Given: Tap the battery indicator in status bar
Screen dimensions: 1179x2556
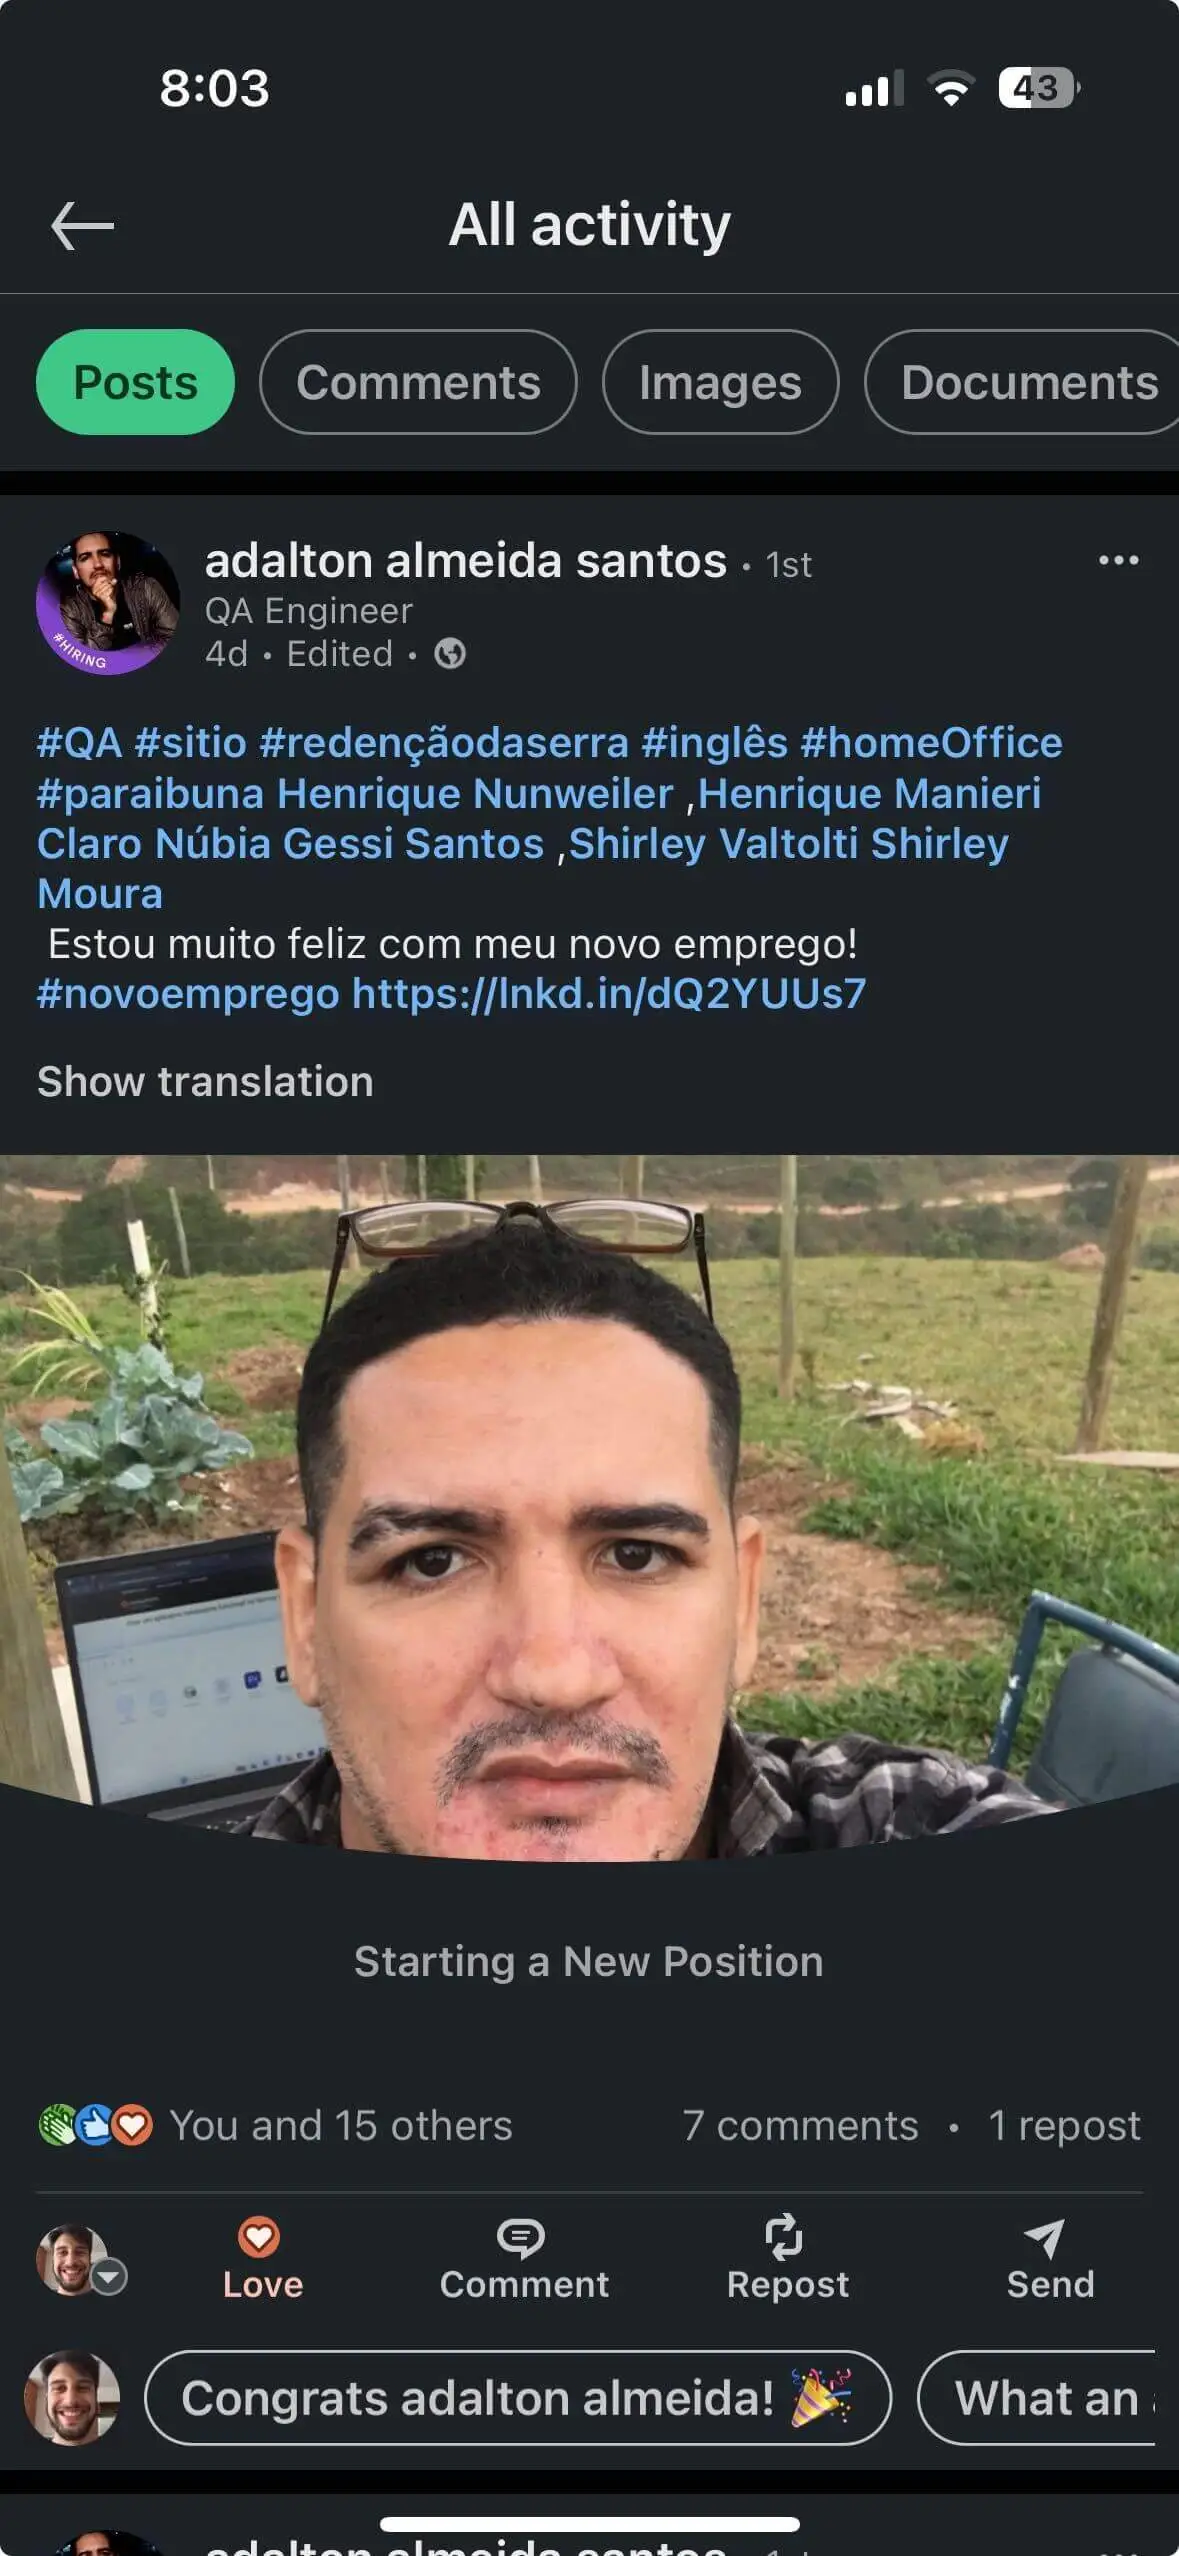Looking at the screenshot, I should (1039, 88).
